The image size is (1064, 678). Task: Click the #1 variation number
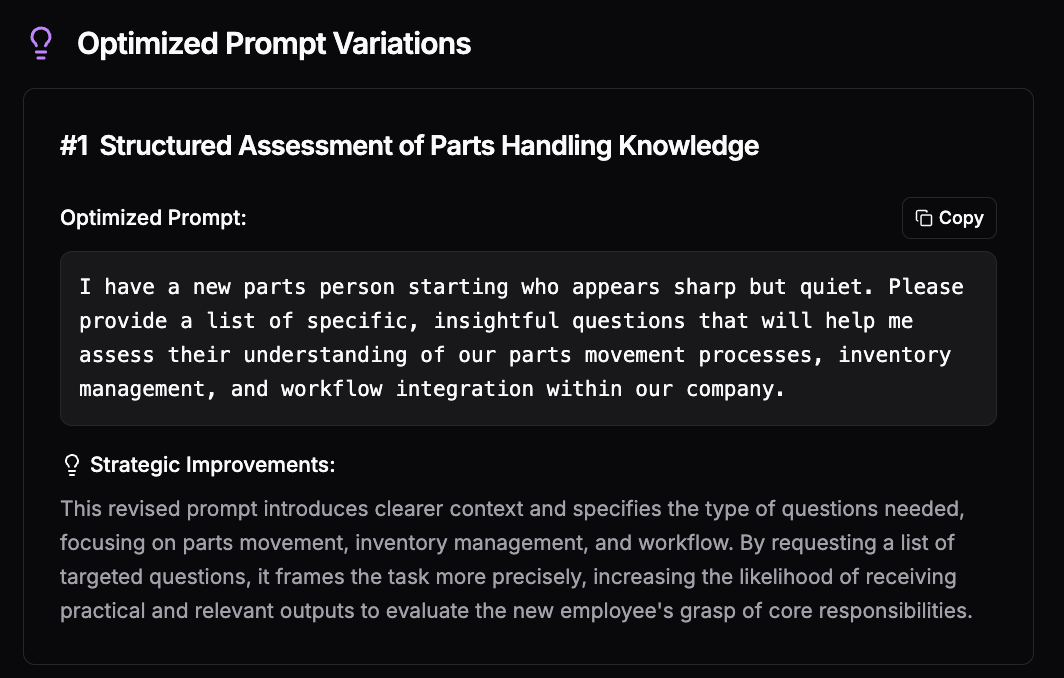[x=74, y=145]
